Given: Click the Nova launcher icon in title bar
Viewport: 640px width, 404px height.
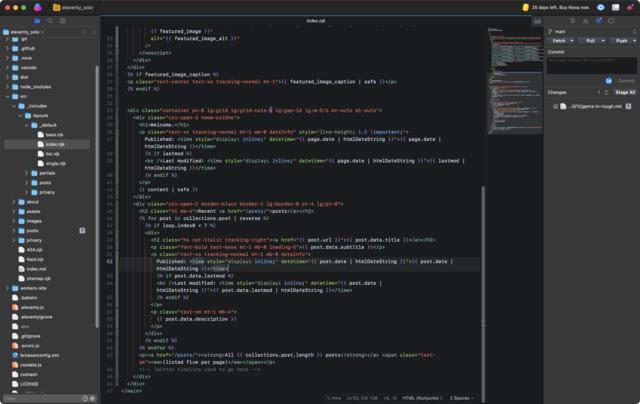Looking at the screenshot, I should point(38,7).
